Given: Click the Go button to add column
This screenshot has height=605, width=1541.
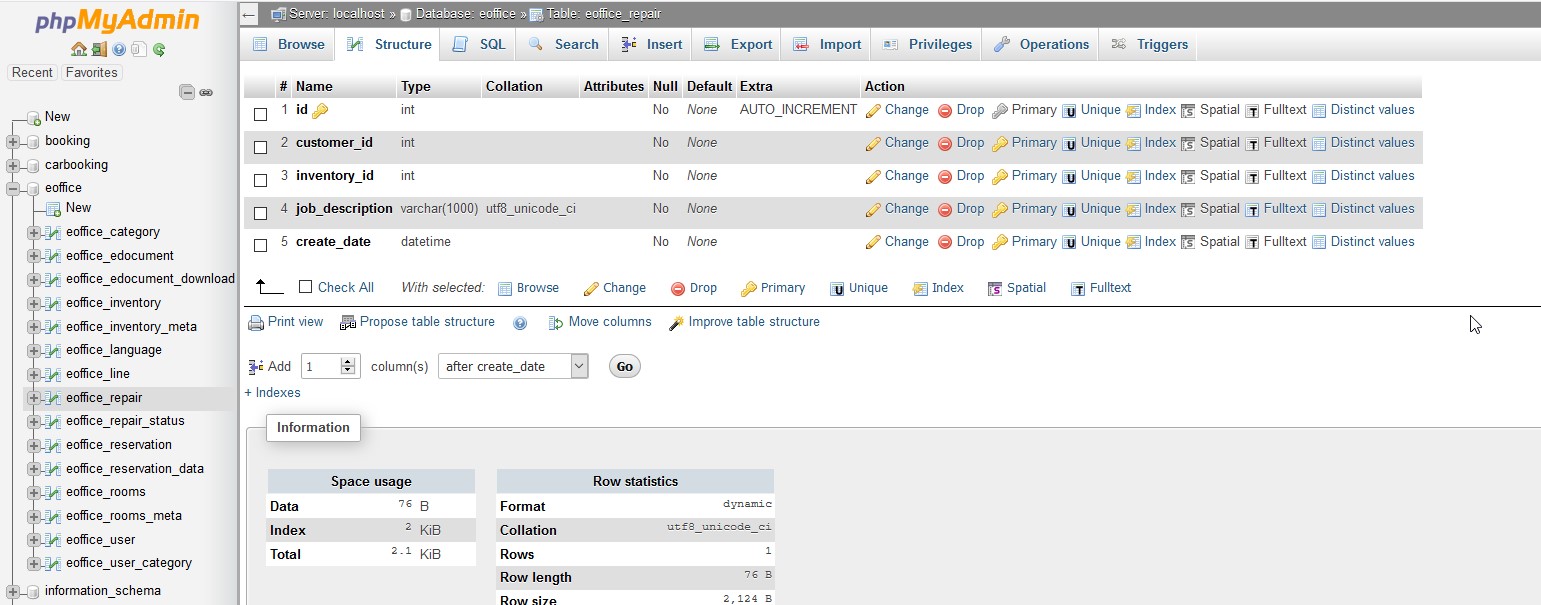Looking at the screenshot, I should (x=624, y=366).
